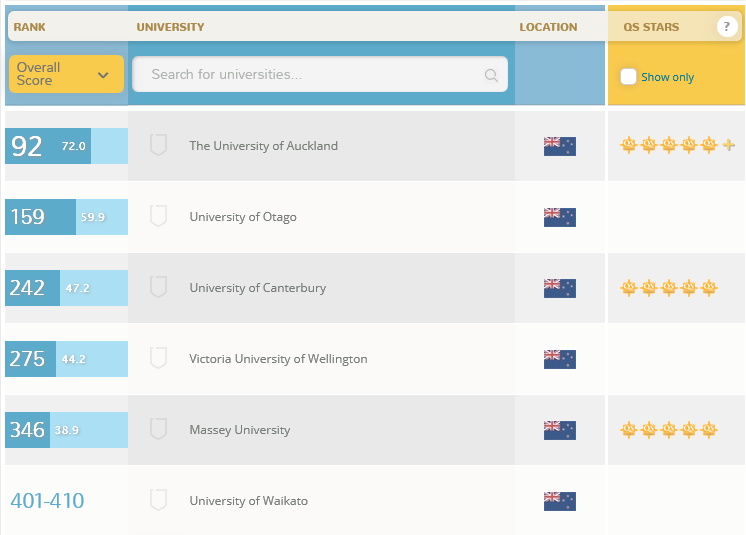The image size is (746, 535).
Task: Open Massey University link
Action: point(240,430)
